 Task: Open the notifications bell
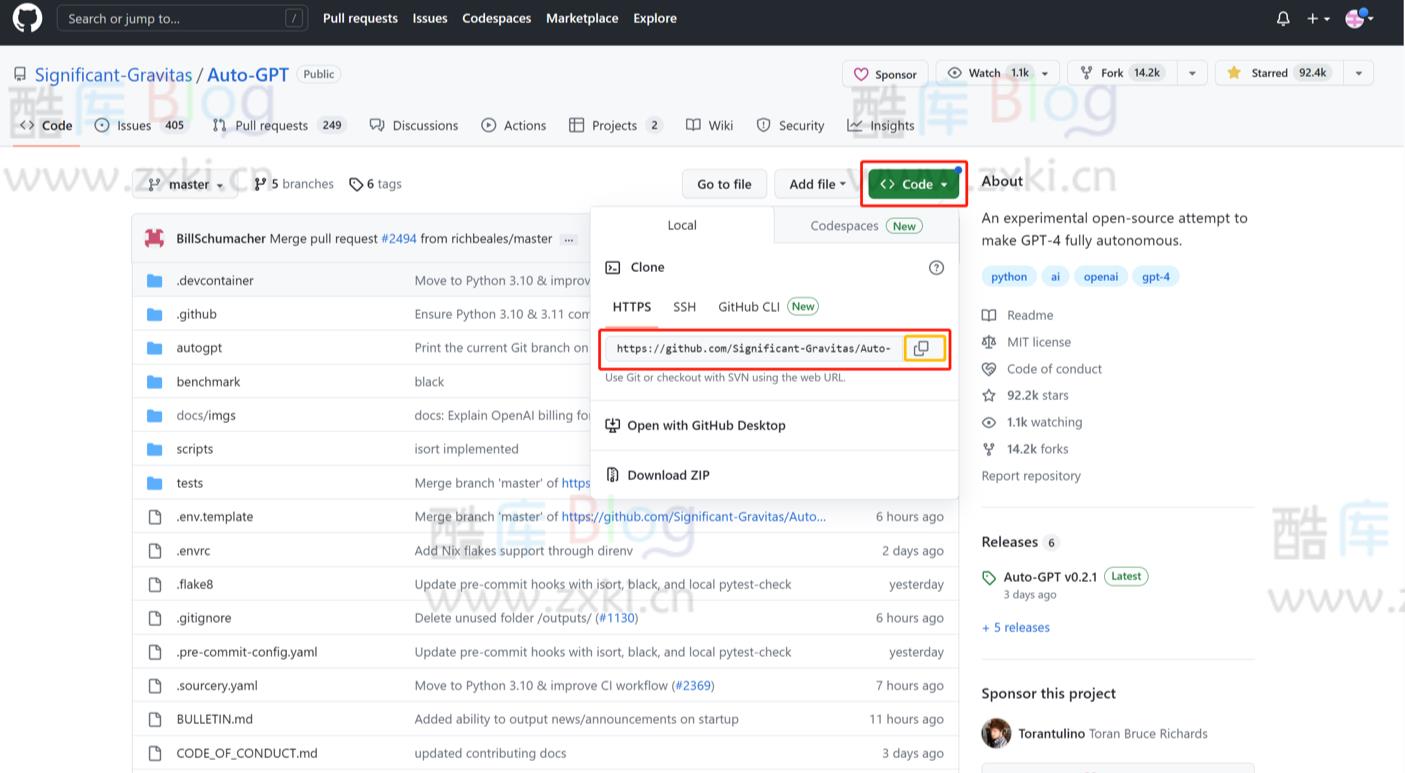coord(1283,18)
